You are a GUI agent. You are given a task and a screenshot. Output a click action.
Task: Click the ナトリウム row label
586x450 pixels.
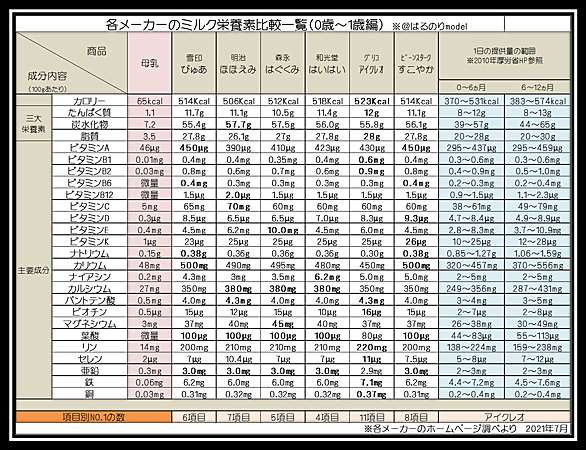pyautogui.click(x=90, y=253)
